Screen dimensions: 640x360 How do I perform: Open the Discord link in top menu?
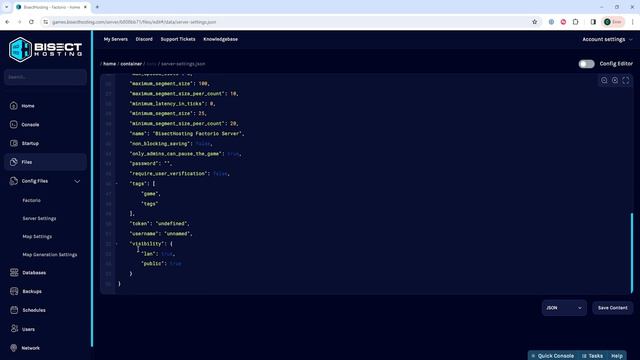click(144, 39)
